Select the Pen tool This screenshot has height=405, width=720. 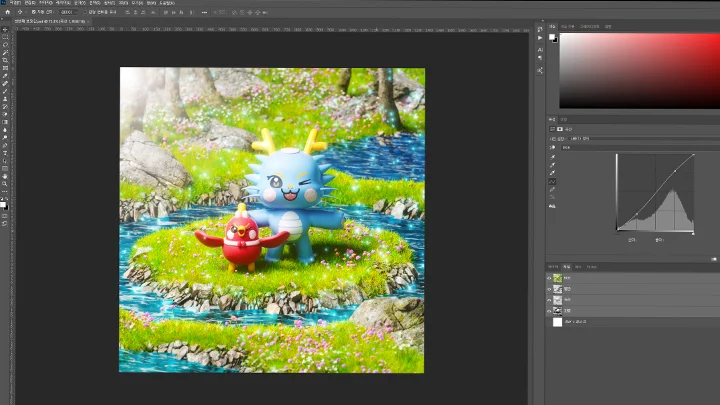point(5,145)
